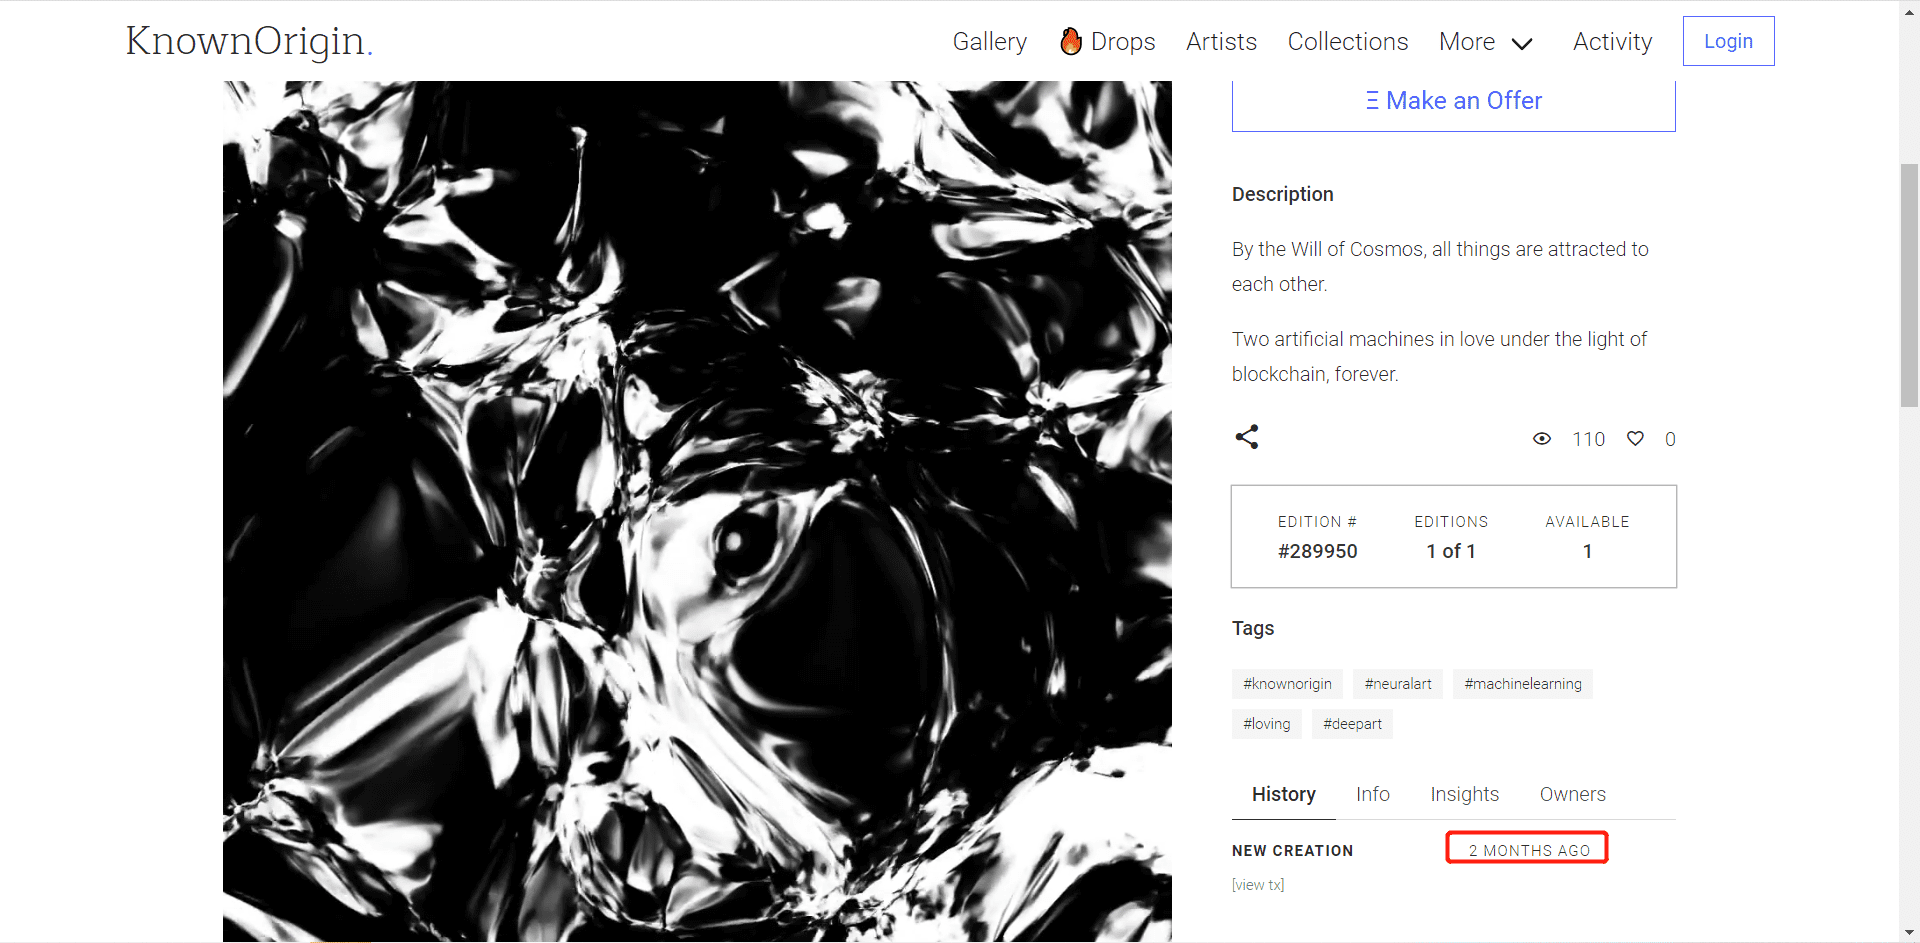
Task: Click the #deepart tag
Action: [1352, 724]
